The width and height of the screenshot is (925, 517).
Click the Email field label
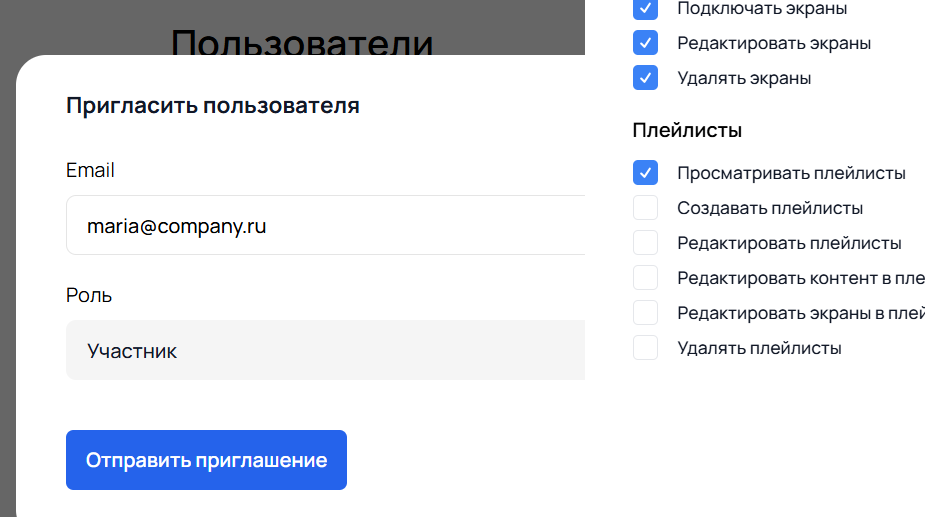pyautogui.click(x=90, y=171)
